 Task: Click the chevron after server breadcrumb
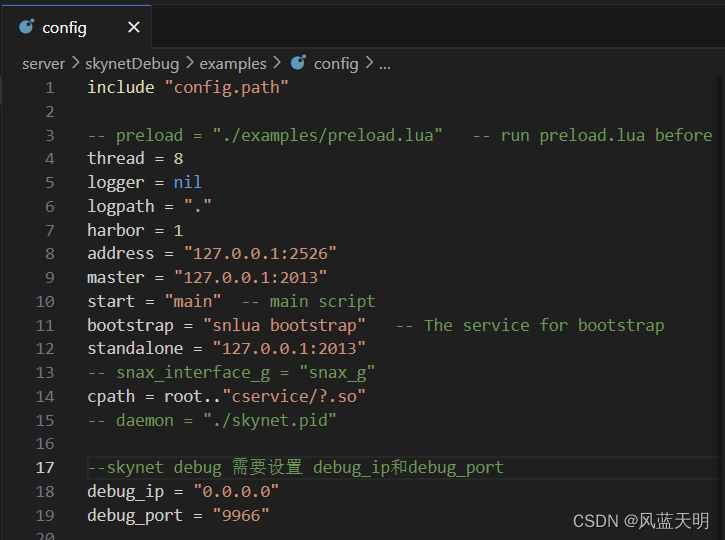click(75, 63)
